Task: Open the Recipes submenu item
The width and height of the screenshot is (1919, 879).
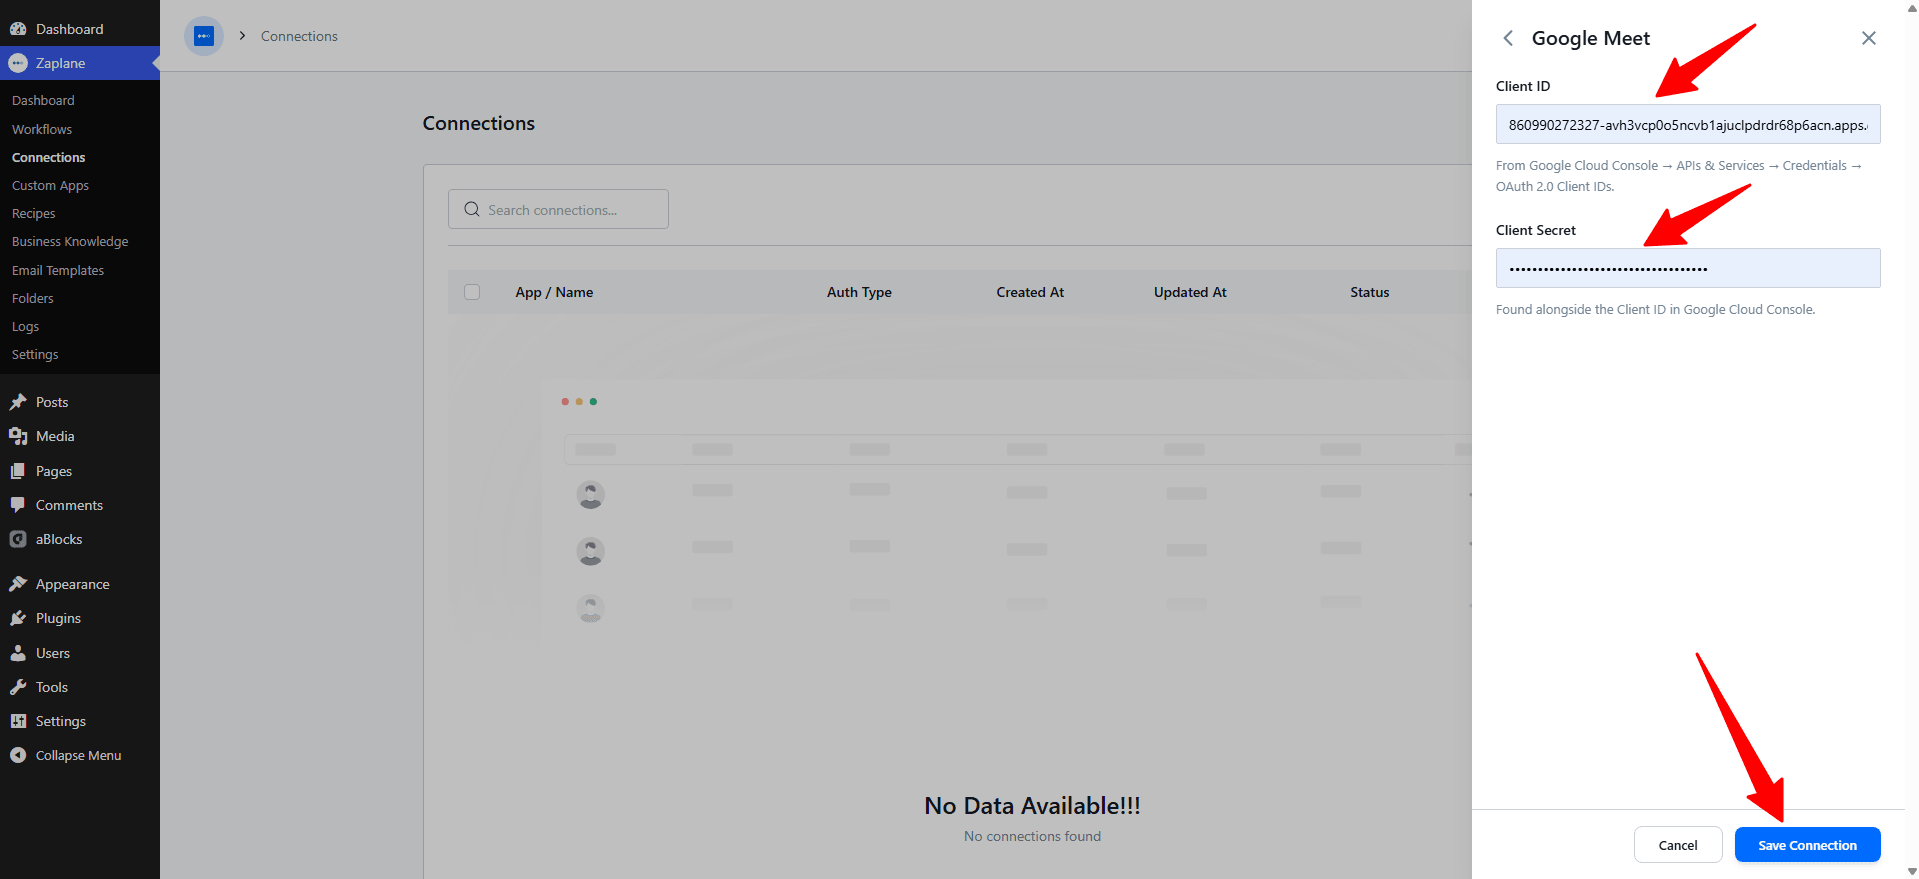Action: pos(34,213)
